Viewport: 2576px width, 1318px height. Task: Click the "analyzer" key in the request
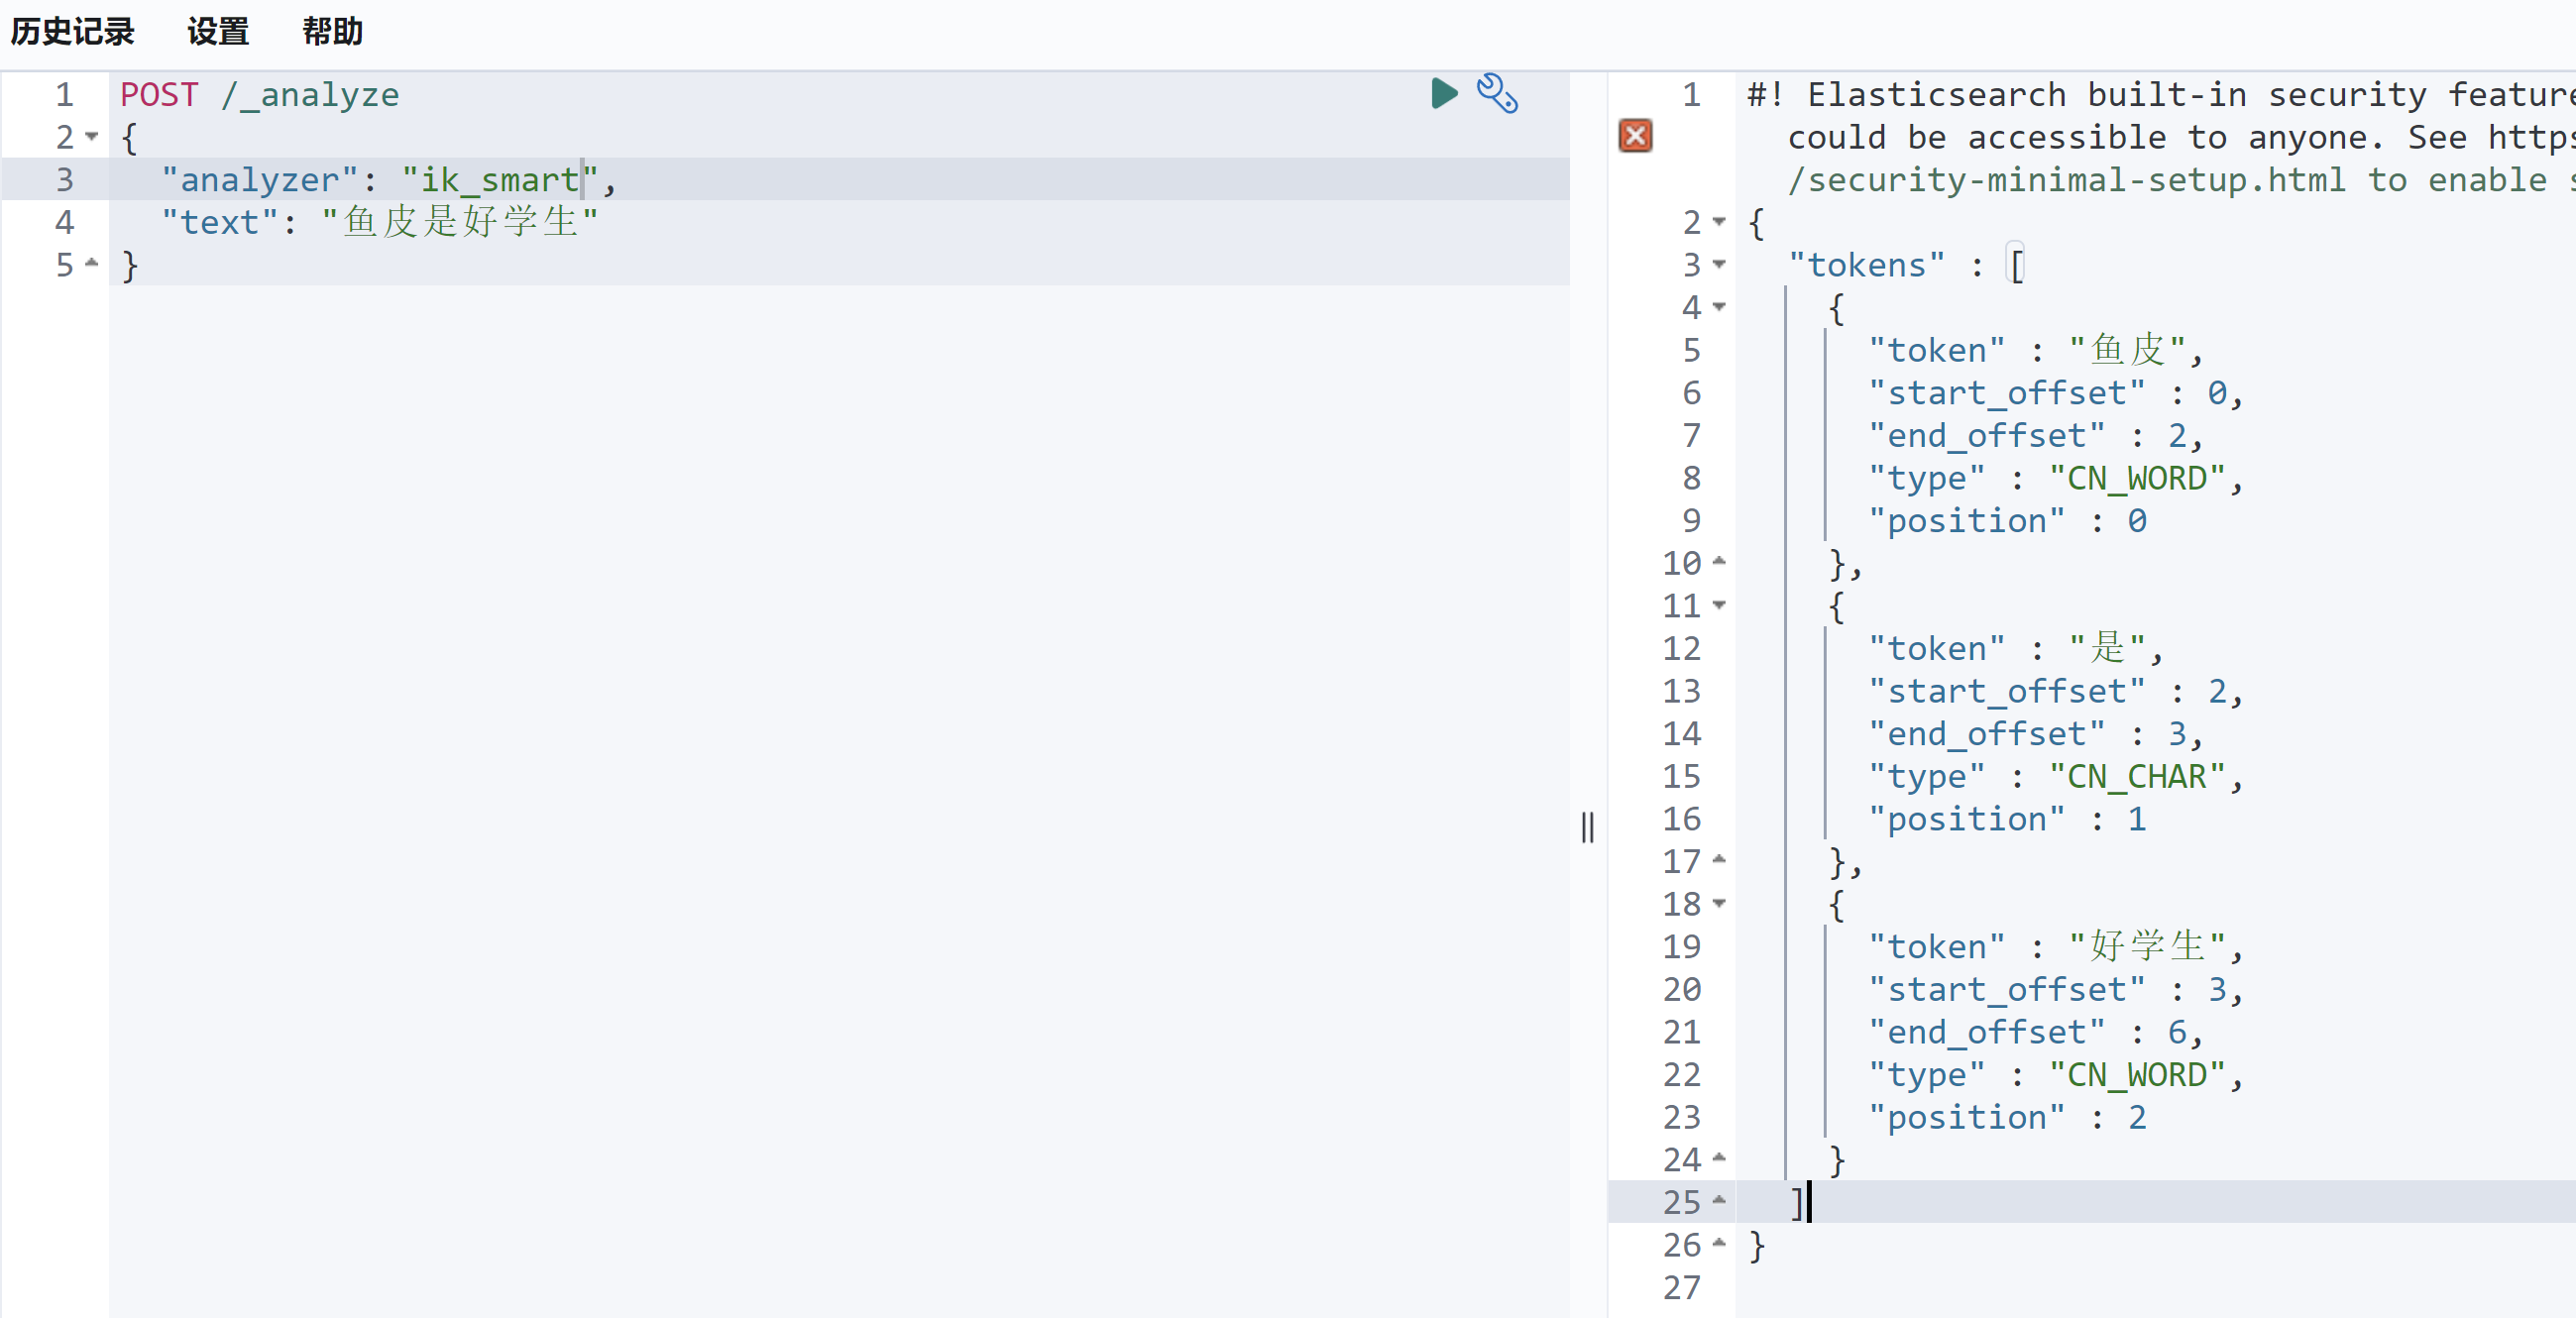click(x=259, y=180)
